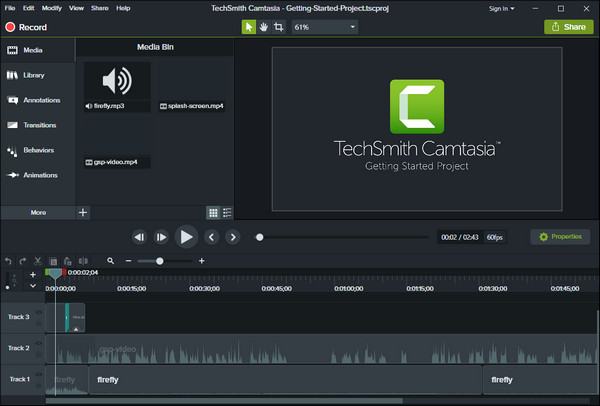Open the File menu

click(x=10, y=8)
